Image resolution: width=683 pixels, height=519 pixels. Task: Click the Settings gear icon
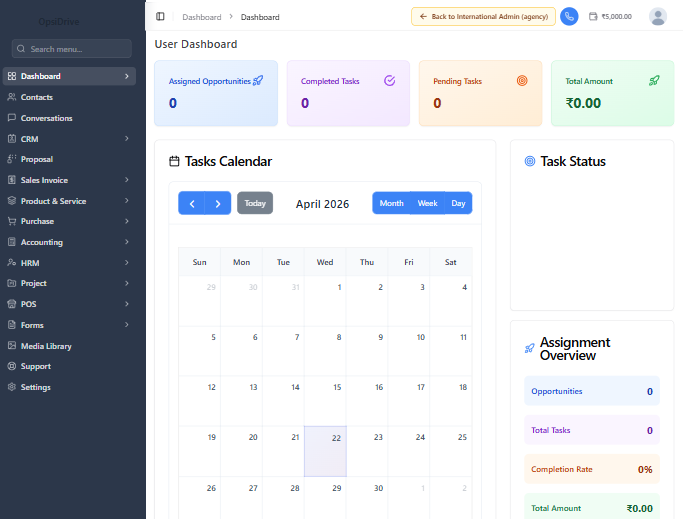(x=12, y=387)
